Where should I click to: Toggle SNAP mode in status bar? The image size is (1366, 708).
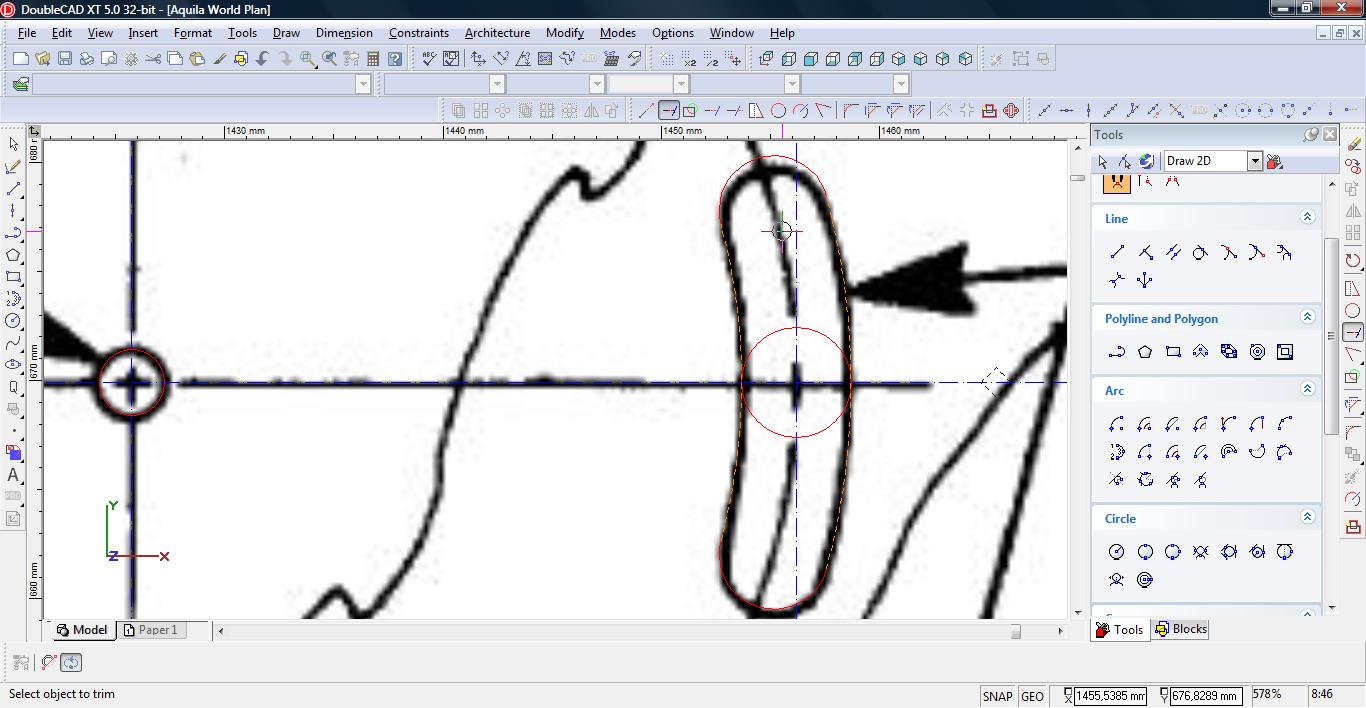(997, 696)
